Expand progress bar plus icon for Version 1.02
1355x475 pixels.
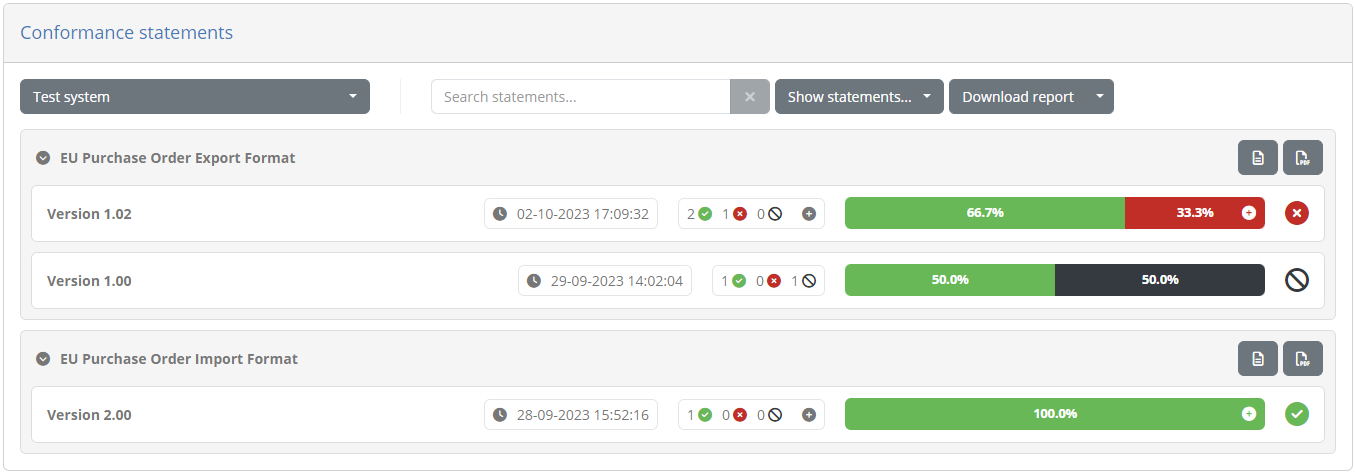pyautogui.click(x=1248, y=213)
